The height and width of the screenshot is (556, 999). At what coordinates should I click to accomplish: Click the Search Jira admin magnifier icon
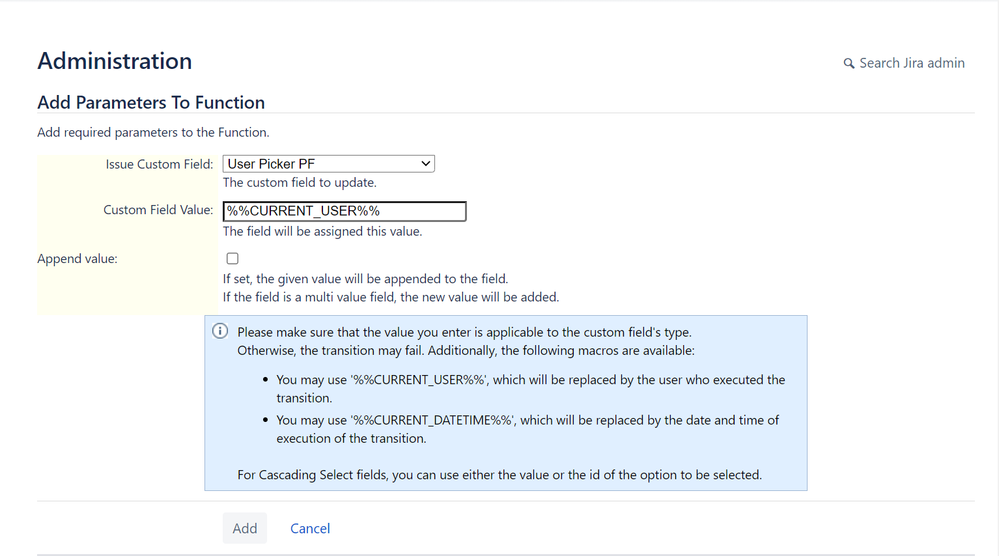pyautogui.click(x=849, y=64)
